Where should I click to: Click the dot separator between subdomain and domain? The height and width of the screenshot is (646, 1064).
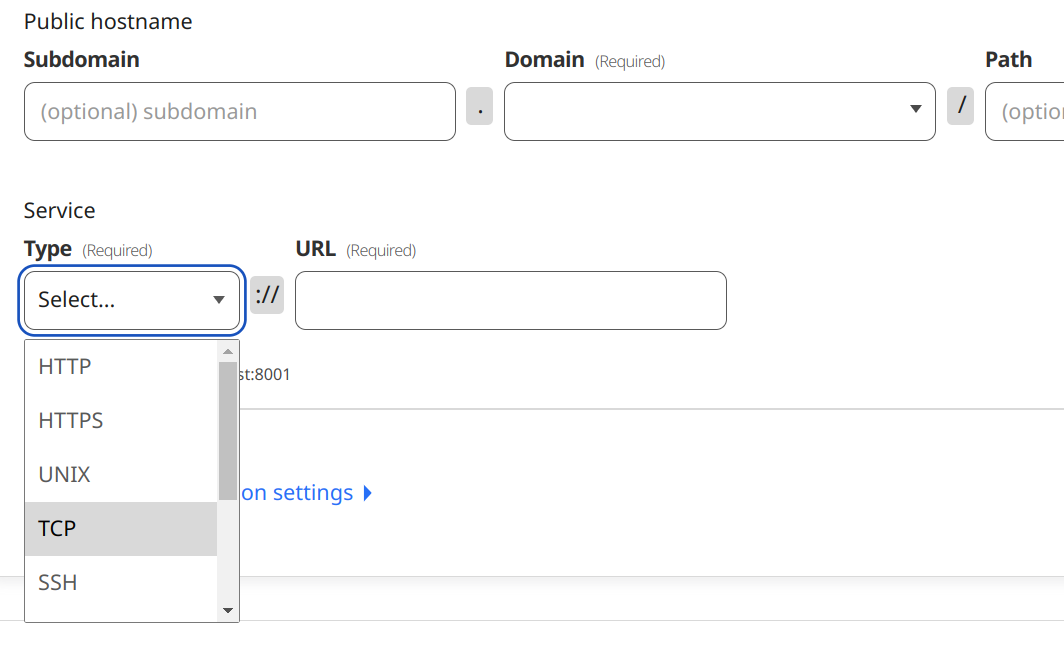click(479, 106)
